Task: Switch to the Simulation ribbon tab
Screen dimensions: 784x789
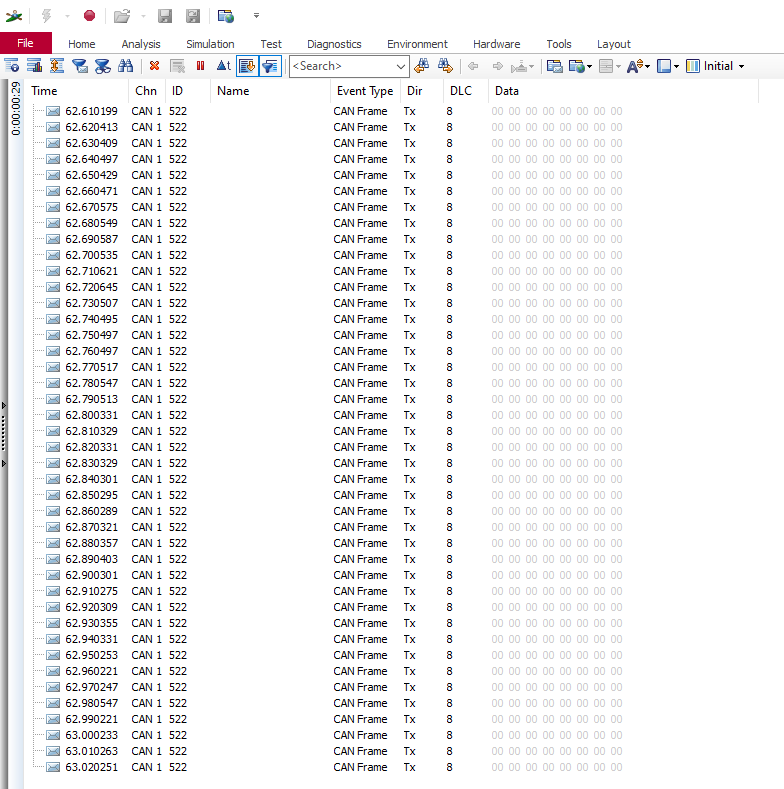Action: coord(210,44)
